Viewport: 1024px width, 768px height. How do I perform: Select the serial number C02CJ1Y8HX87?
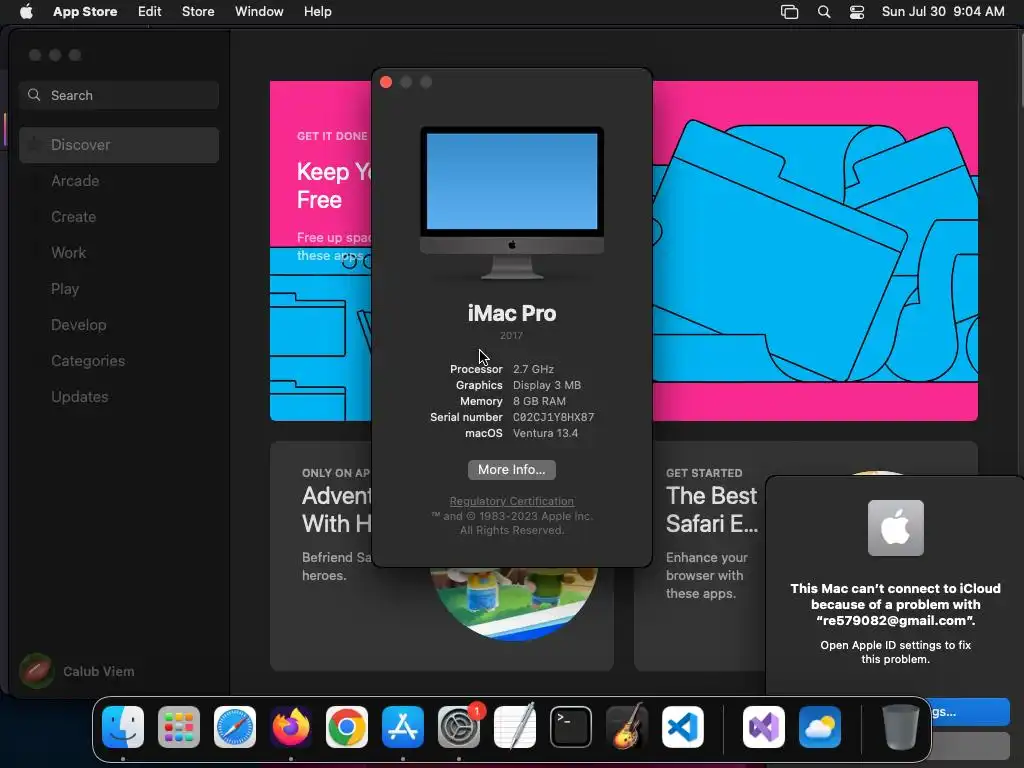tap(553, 417)
